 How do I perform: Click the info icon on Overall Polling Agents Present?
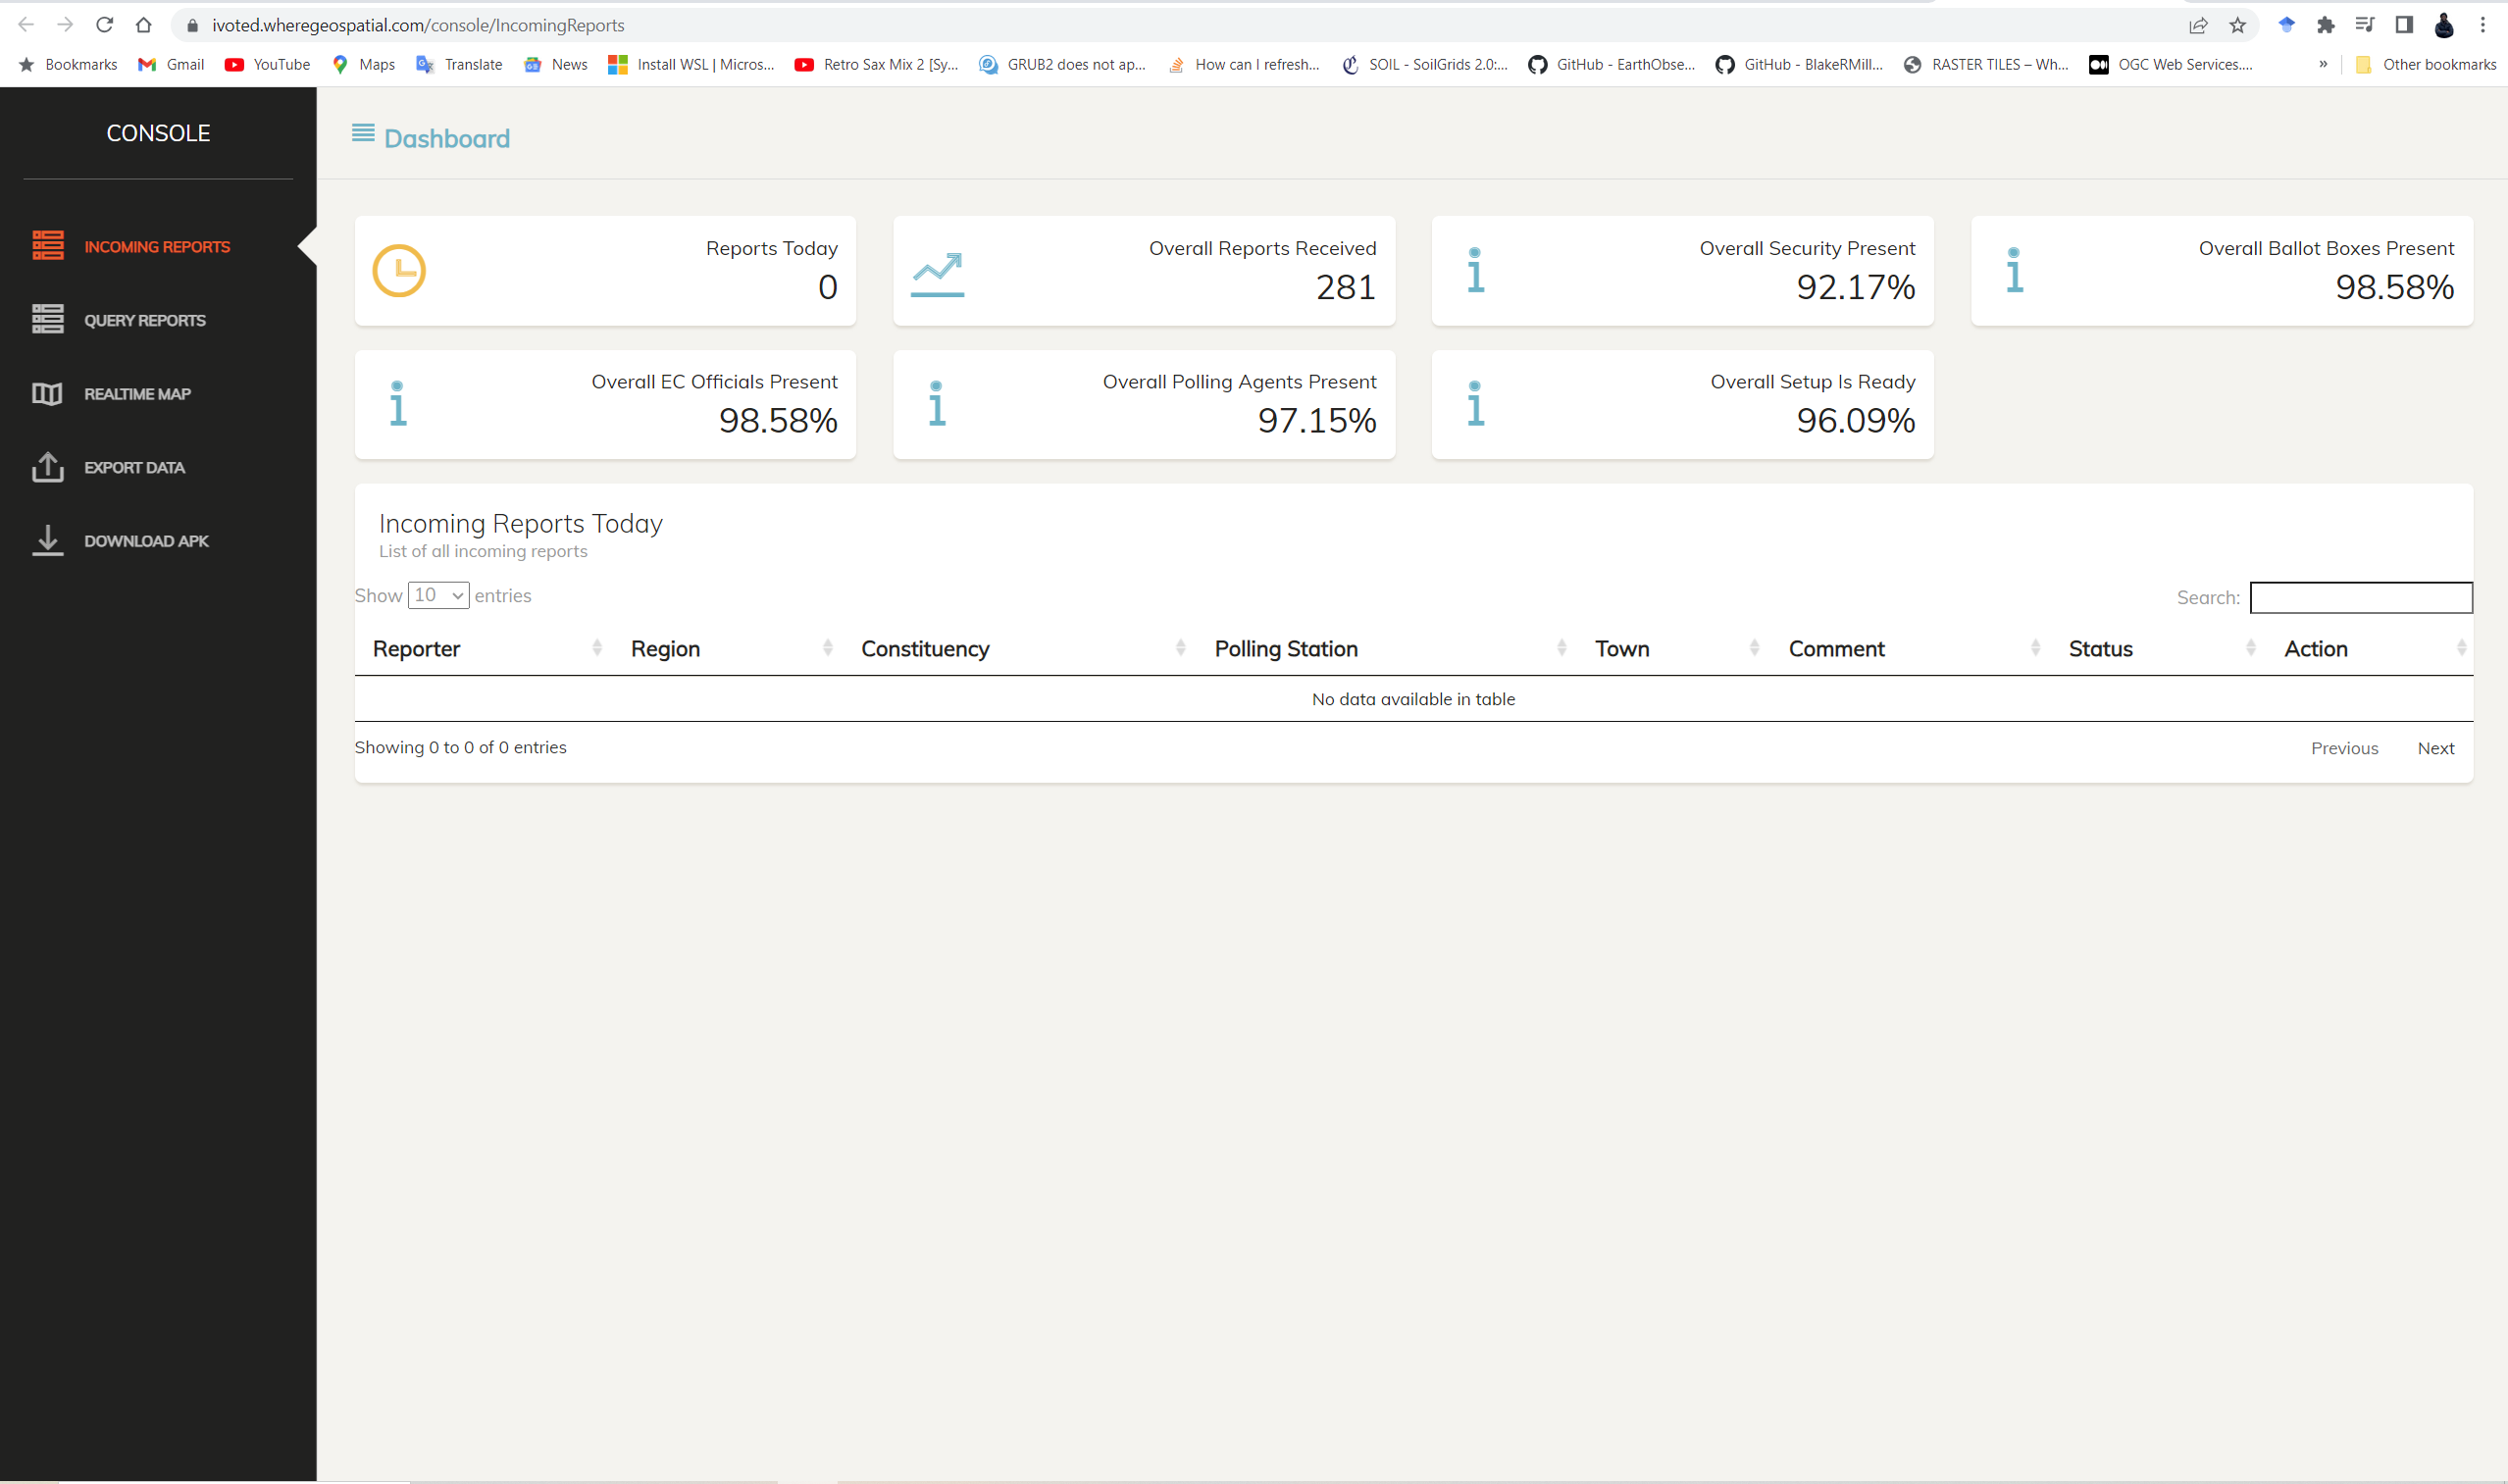936,404
